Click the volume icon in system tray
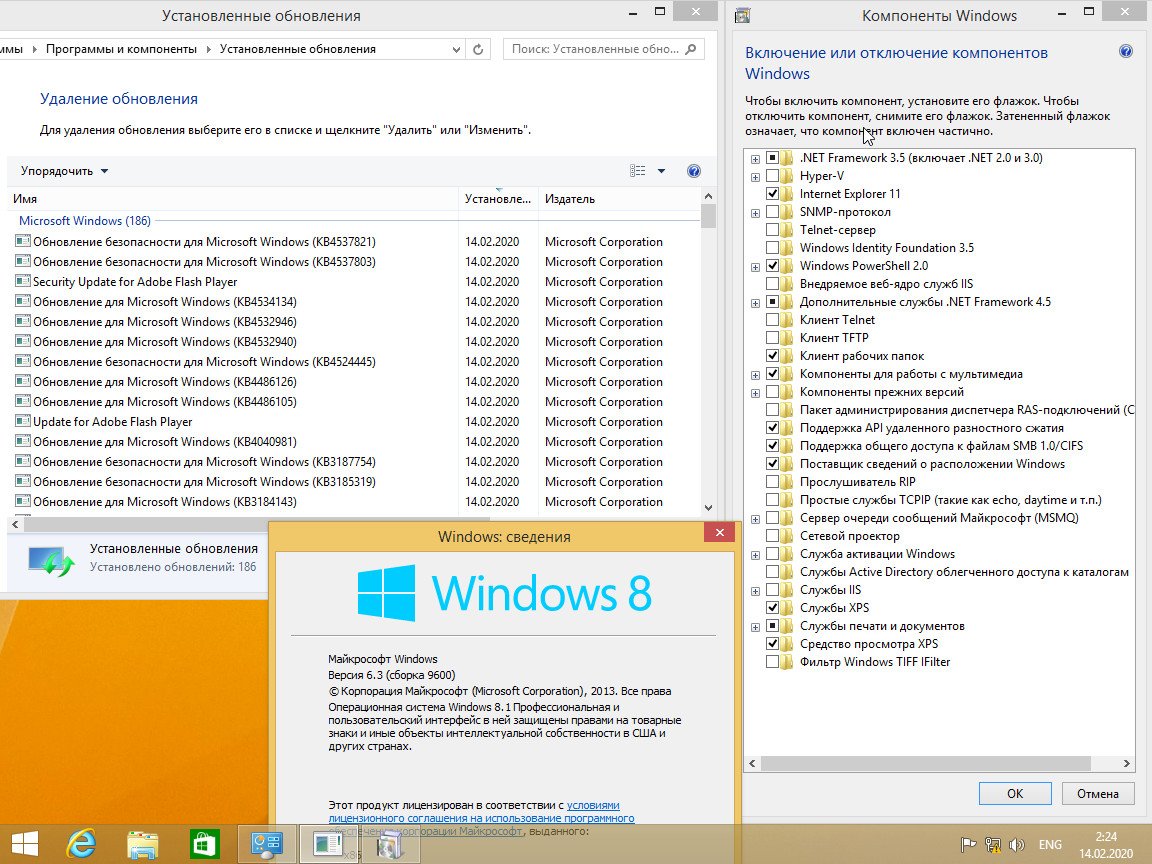The image size is (1152, 864). pyautogui.click(x=1018, y=845)
